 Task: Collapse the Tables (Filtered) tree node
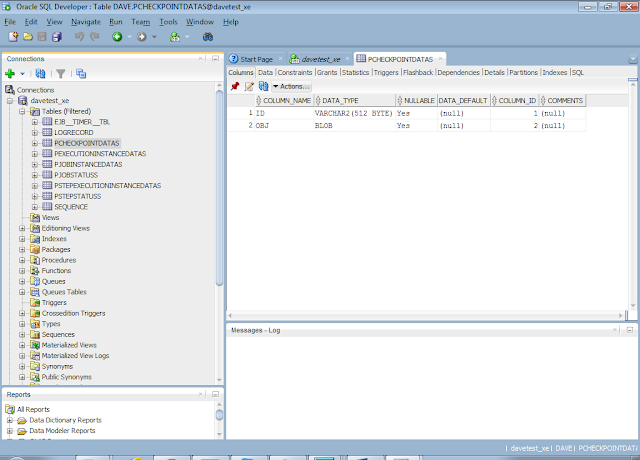click(x=22, y=111)
